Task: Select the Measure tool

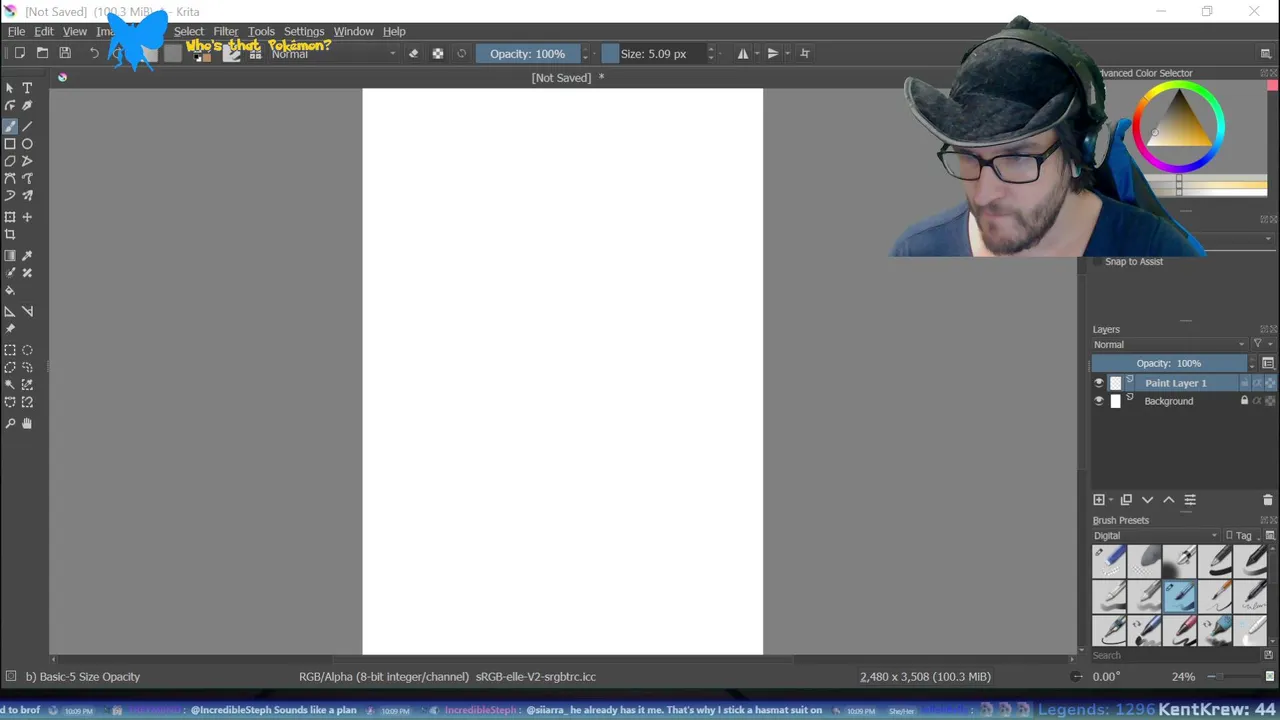Action: 27,312
